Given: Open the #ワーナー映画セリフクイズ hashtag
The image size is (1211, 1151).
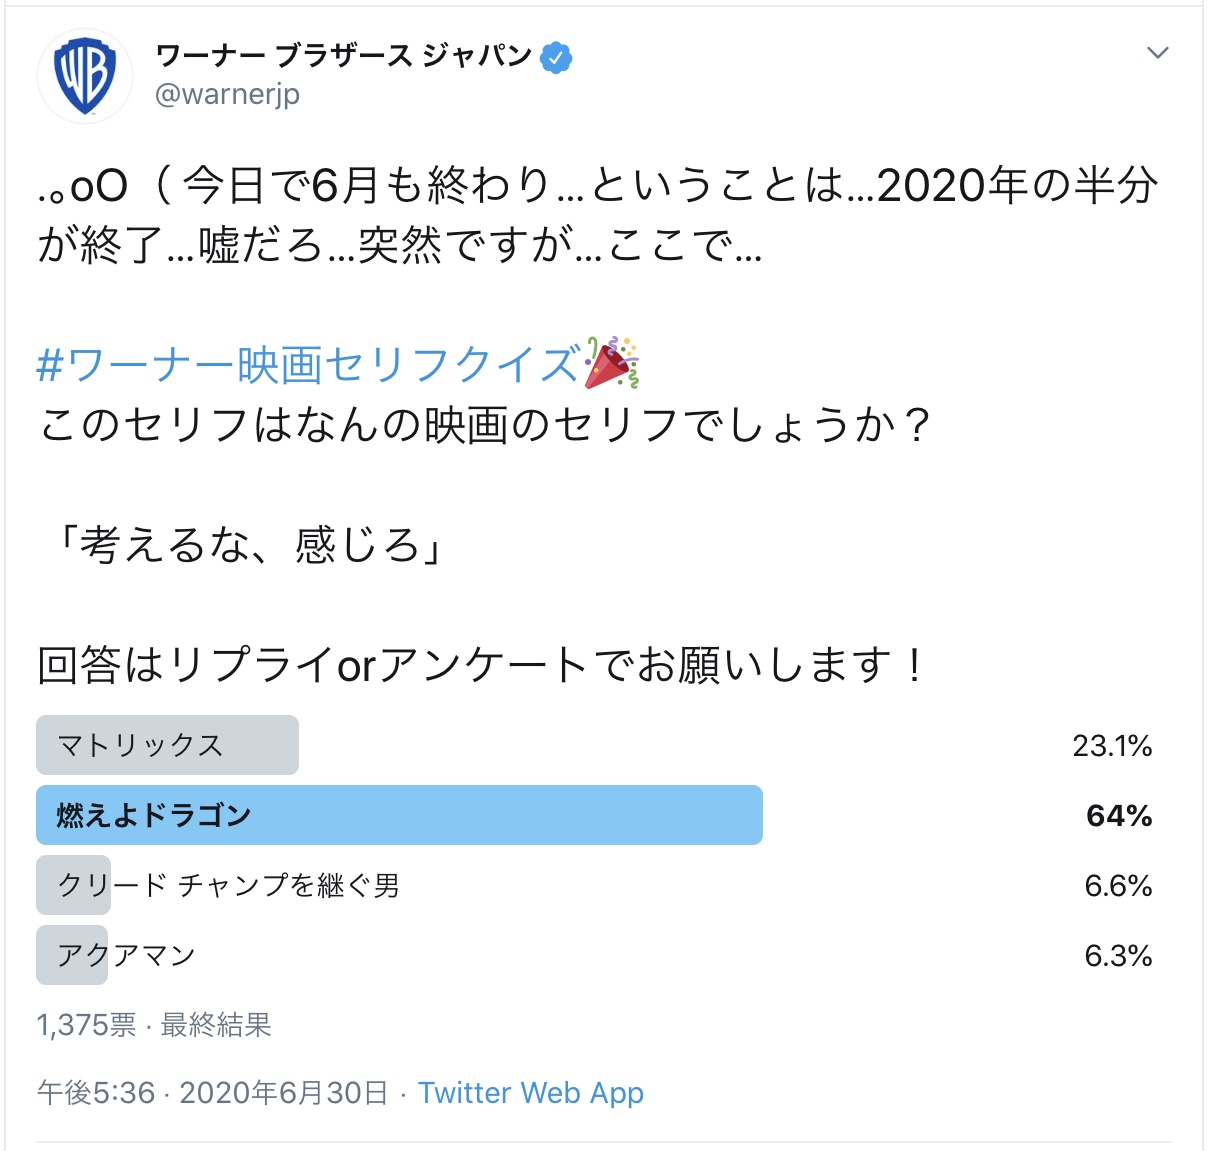Looking at the screenshot, I should (x=307, y=365).
